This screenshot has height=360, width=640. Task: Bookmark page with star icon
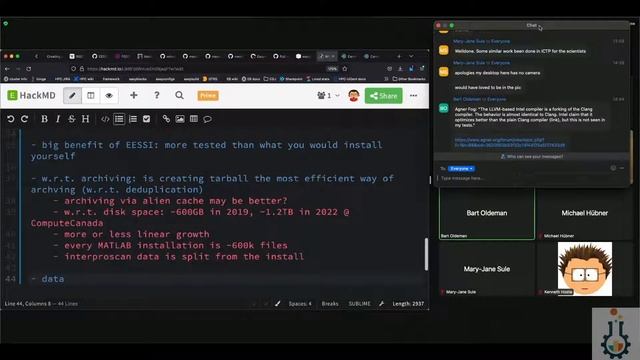[345, 69]
